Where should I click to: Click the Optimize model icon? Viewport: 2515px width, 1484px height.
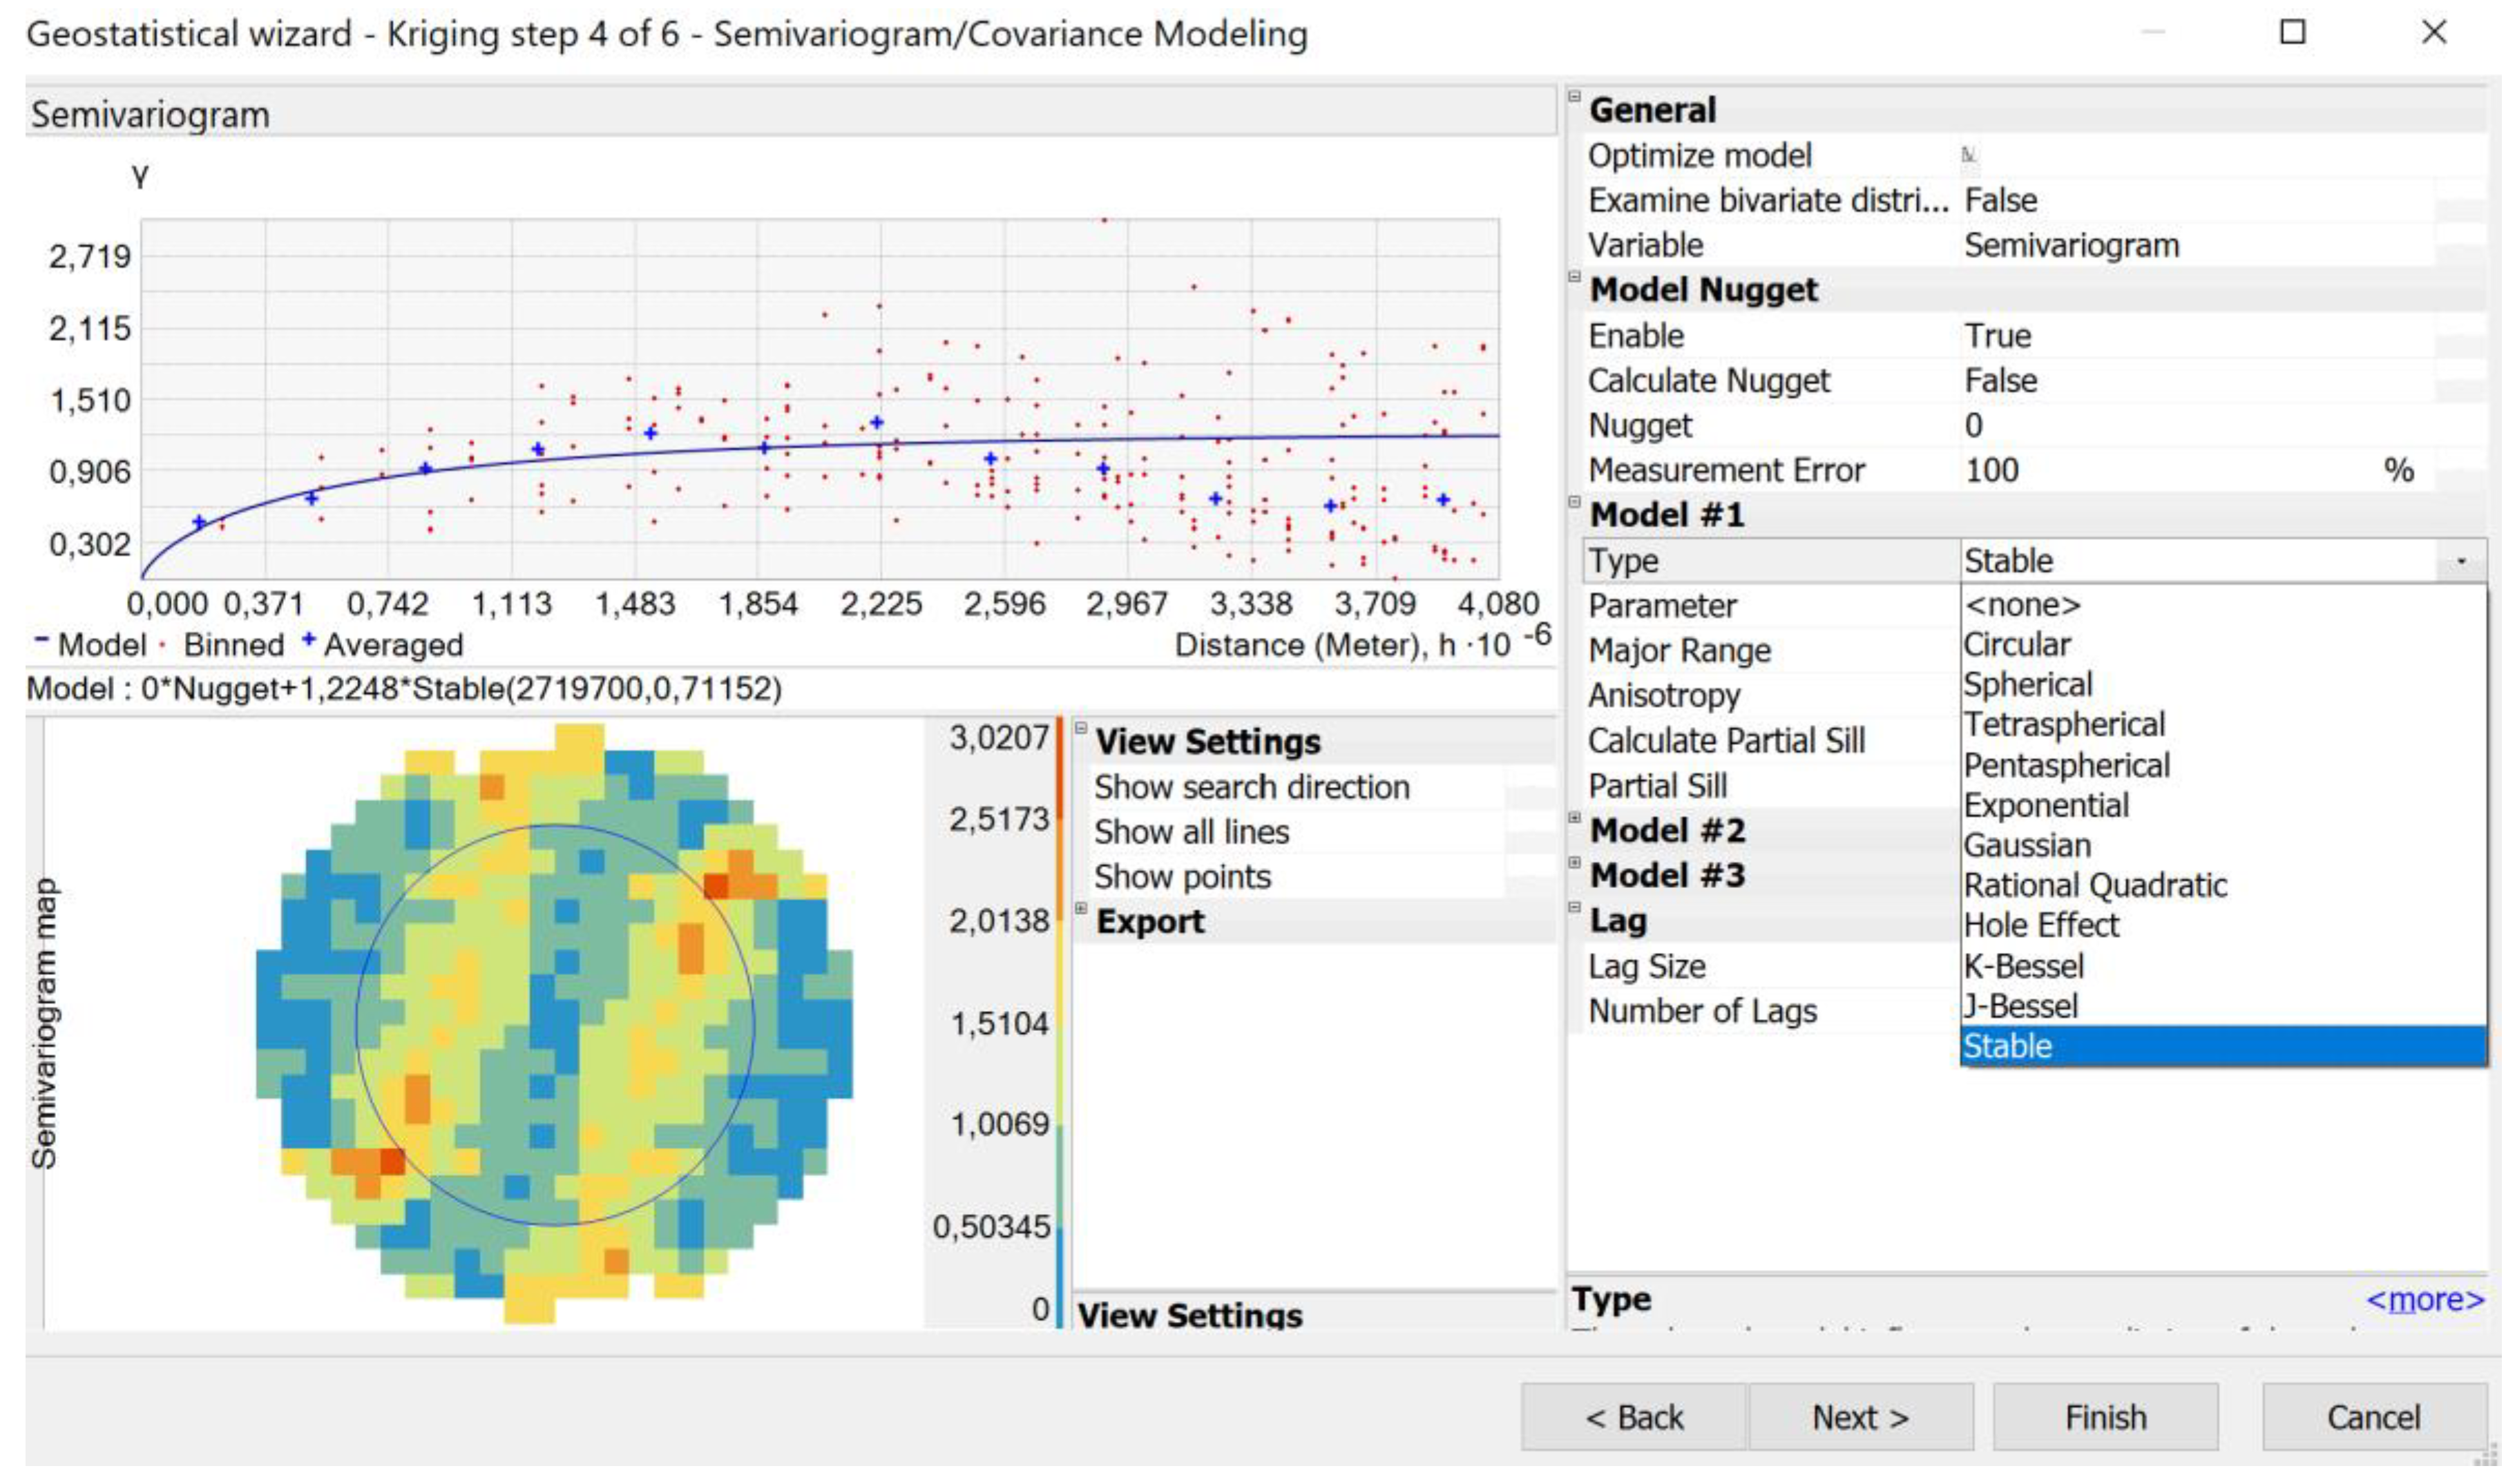(1968, 155)
